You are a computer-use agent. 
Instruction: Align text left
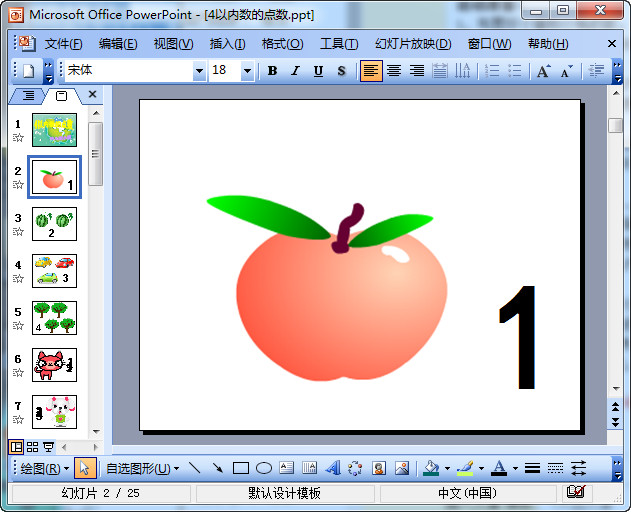pos(371,71)
